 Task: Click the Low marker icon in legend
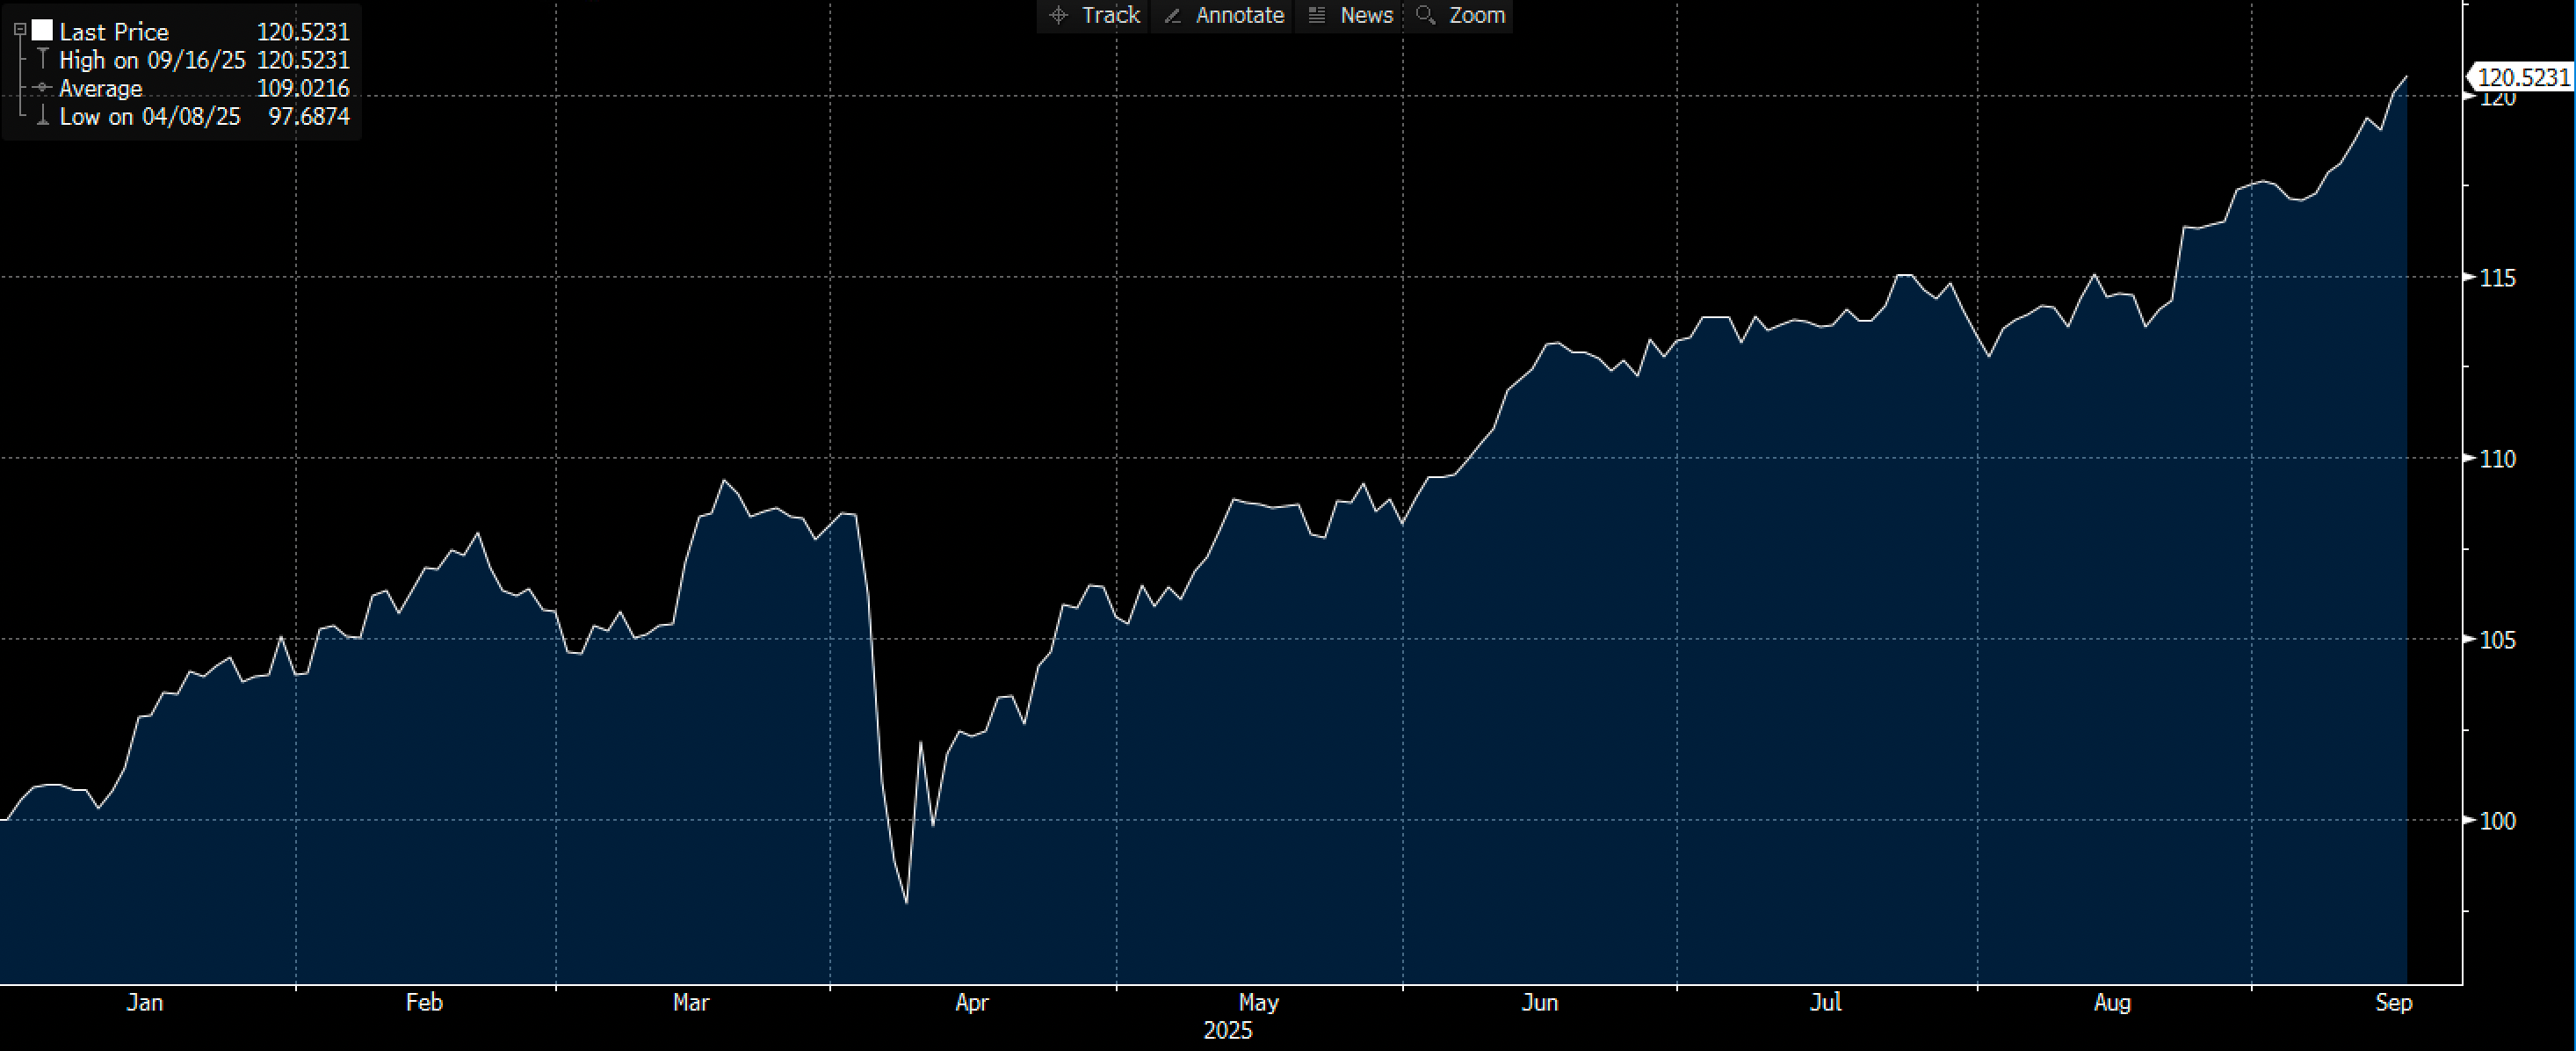42,116
